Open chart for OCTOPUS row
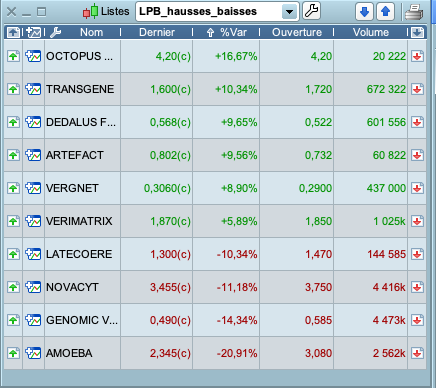 [33, 56]
